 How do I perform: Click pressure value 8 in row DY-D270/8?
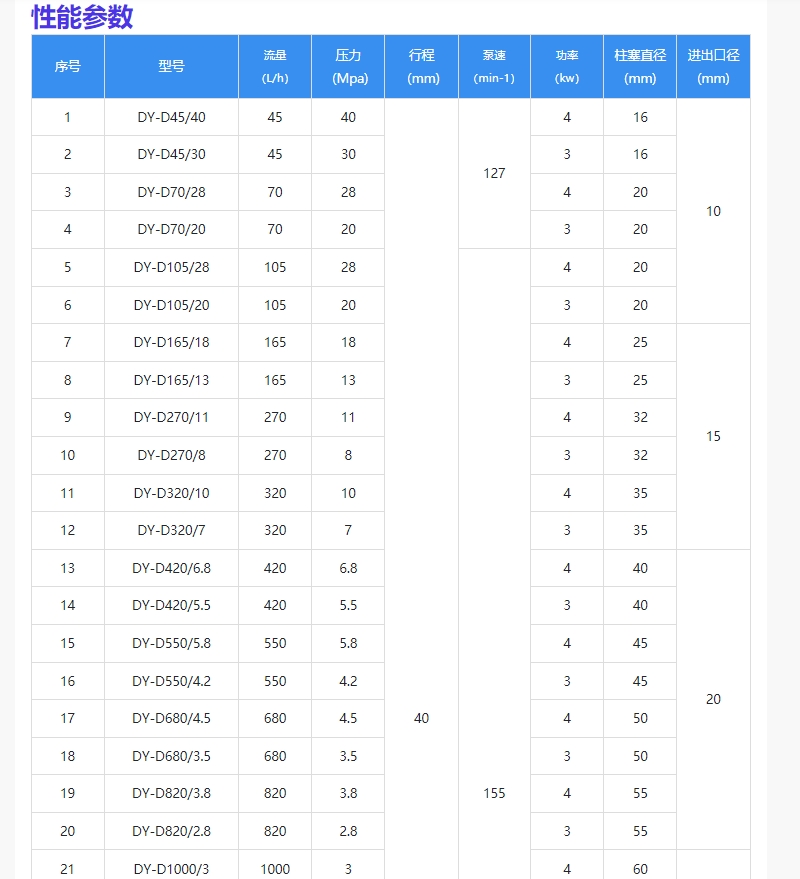[348, 455]
